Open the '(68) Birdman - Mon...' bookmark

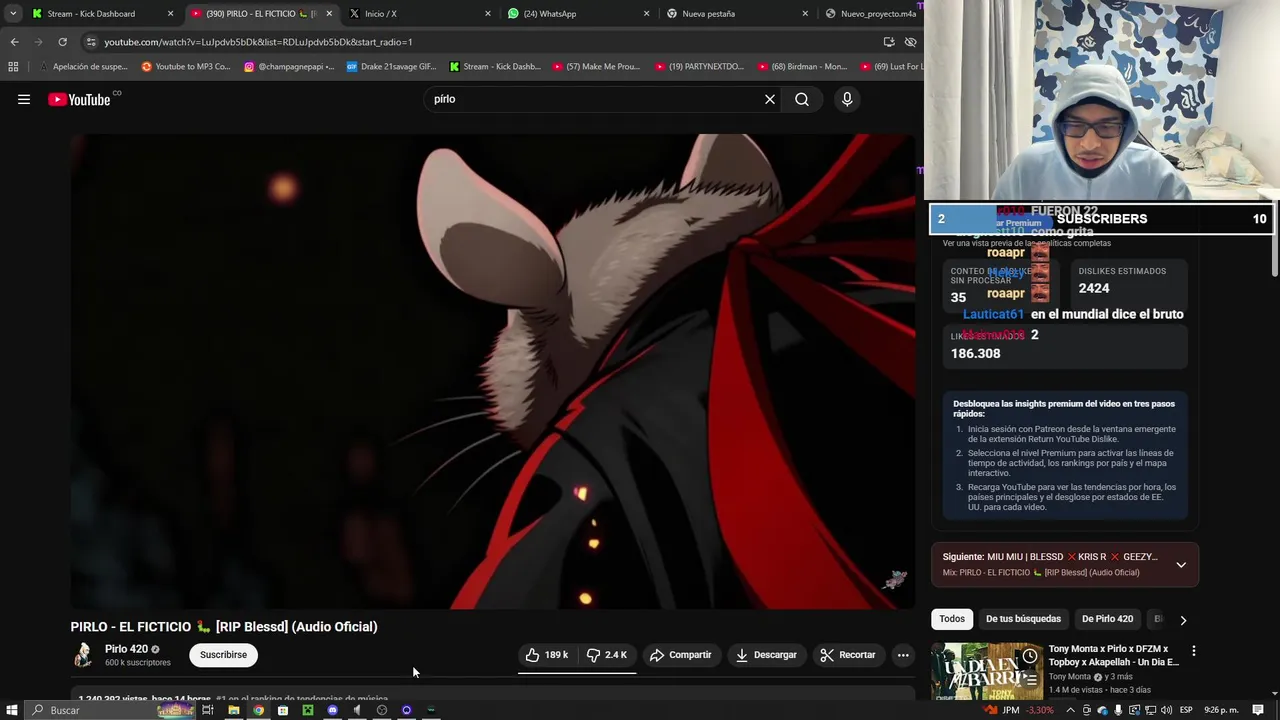[803, 67]
